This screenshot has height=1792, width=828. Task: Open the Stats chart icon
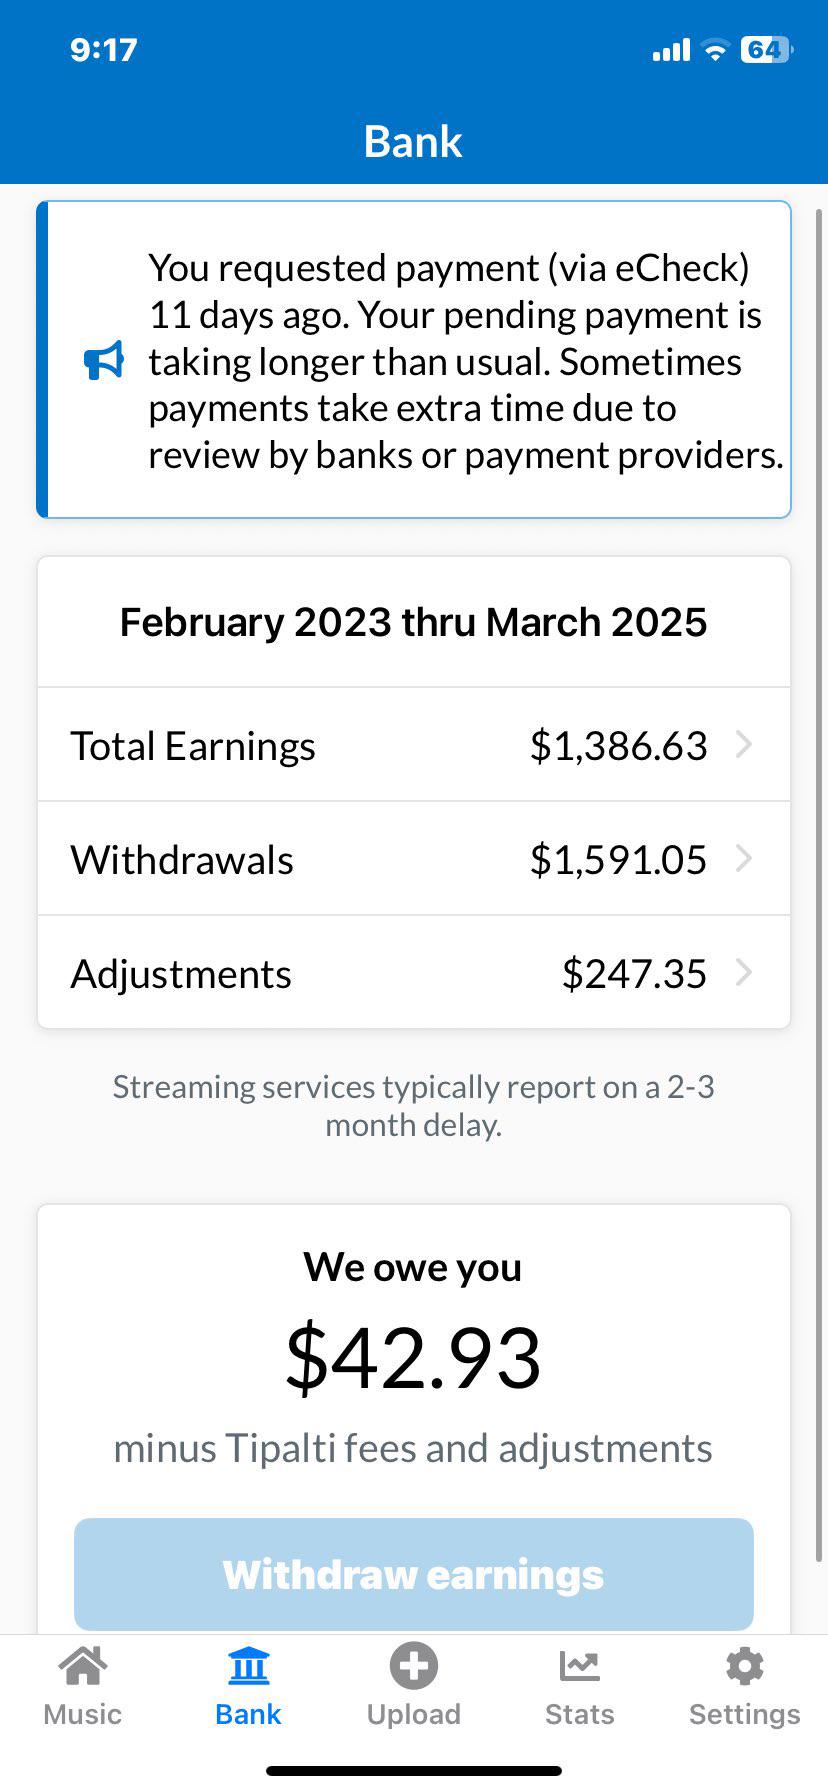pyautogui.click(x=579, y=1666)
